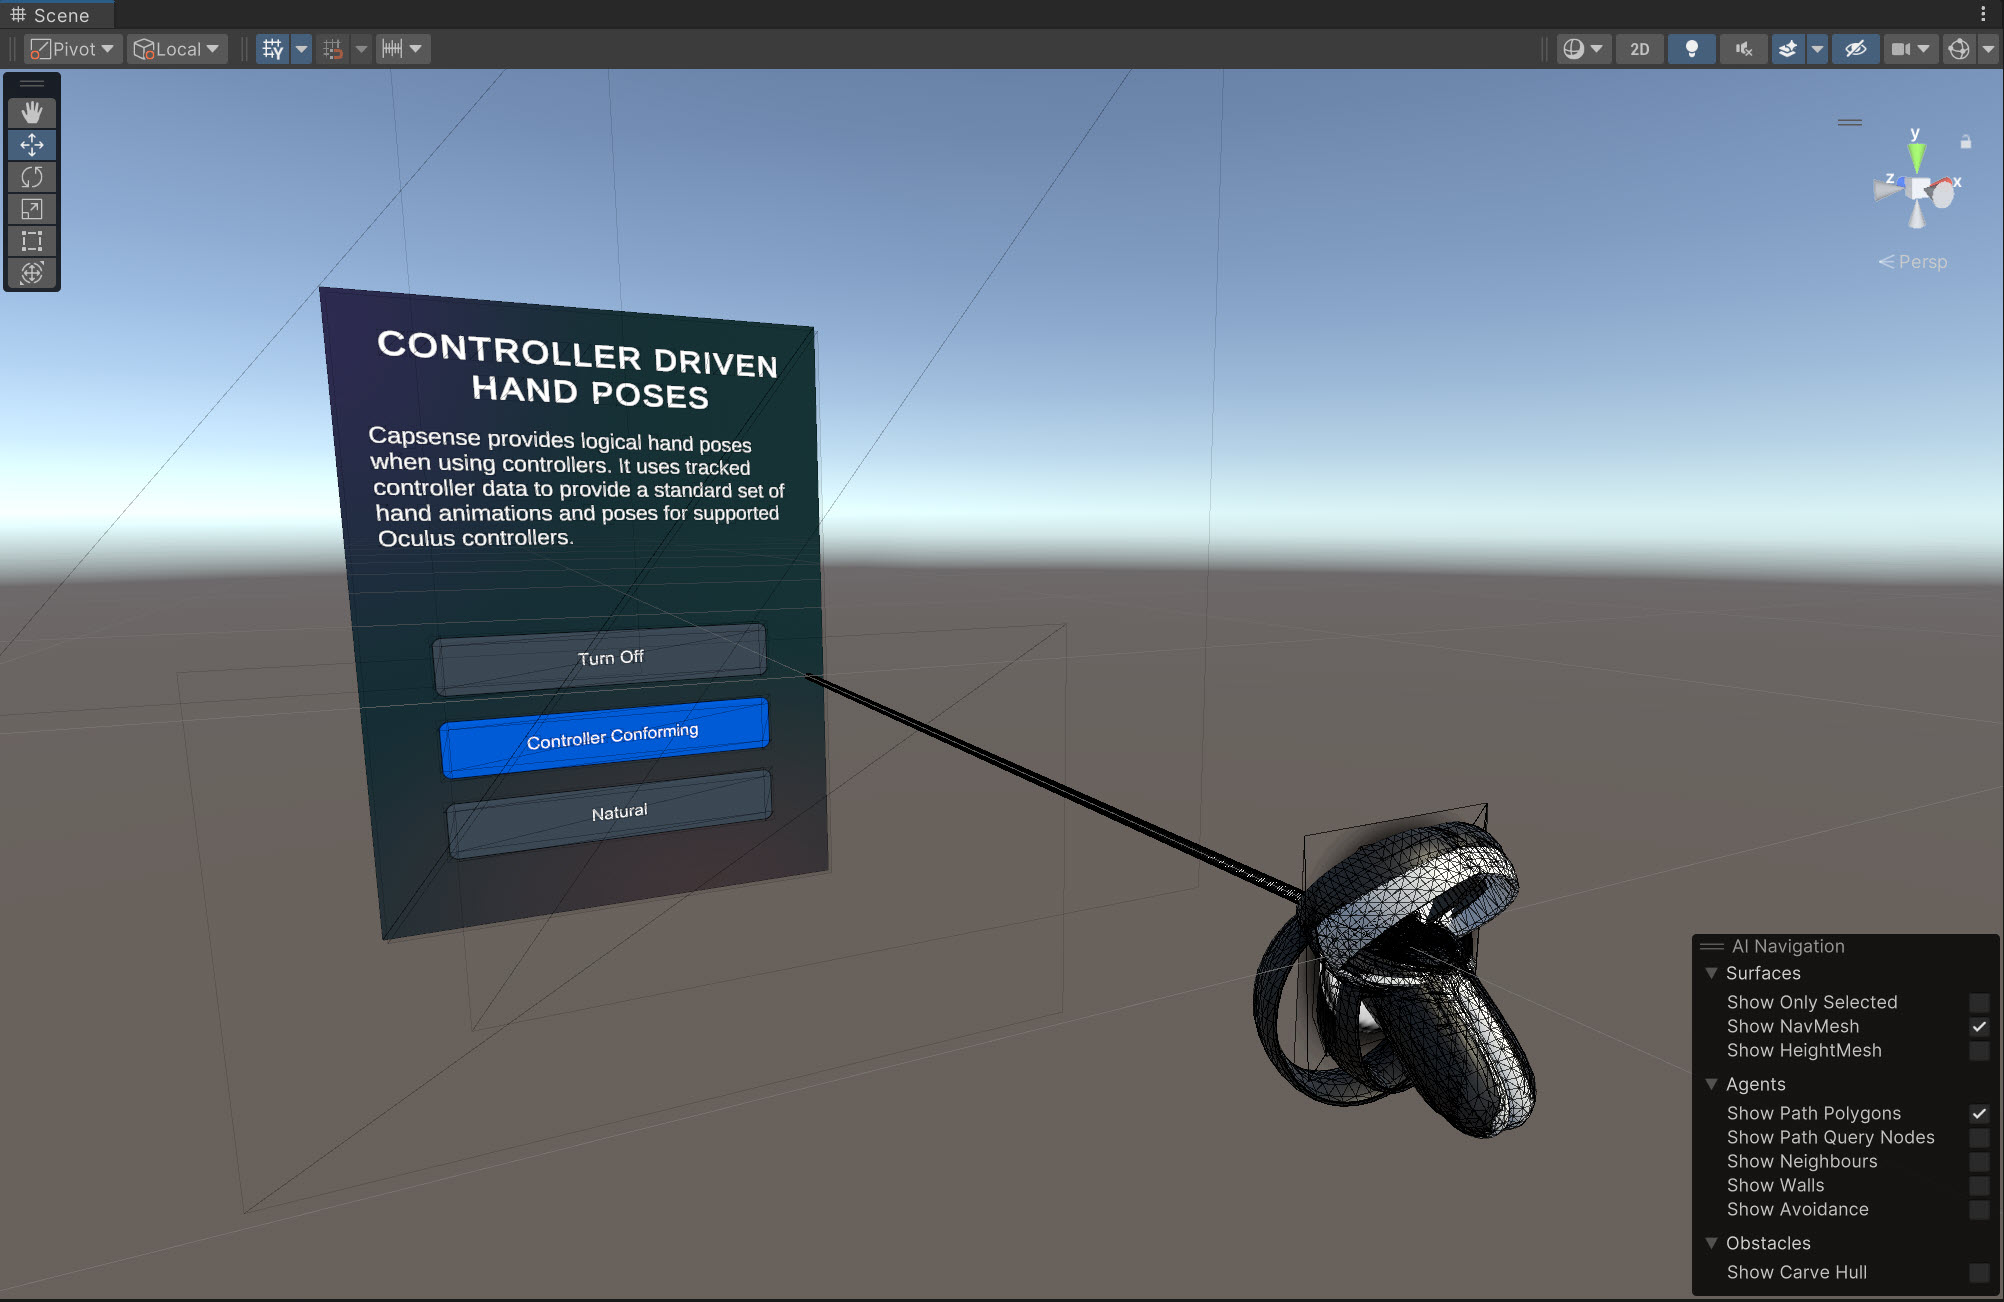Select the Hand view tool
This screenshot has width=2004, height=1302.
click(x=32, y=113)
